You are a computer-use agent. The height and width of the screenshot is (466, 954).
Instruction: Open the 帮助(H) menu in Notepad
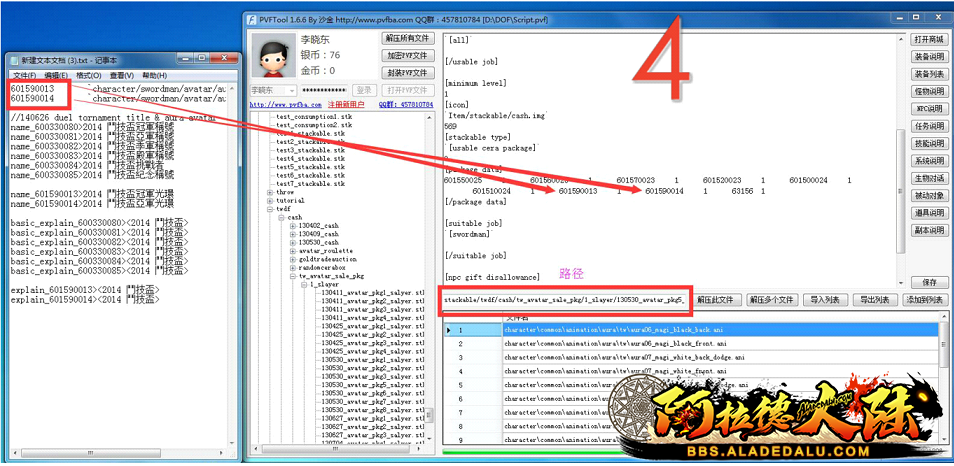(x=154, y=76)
